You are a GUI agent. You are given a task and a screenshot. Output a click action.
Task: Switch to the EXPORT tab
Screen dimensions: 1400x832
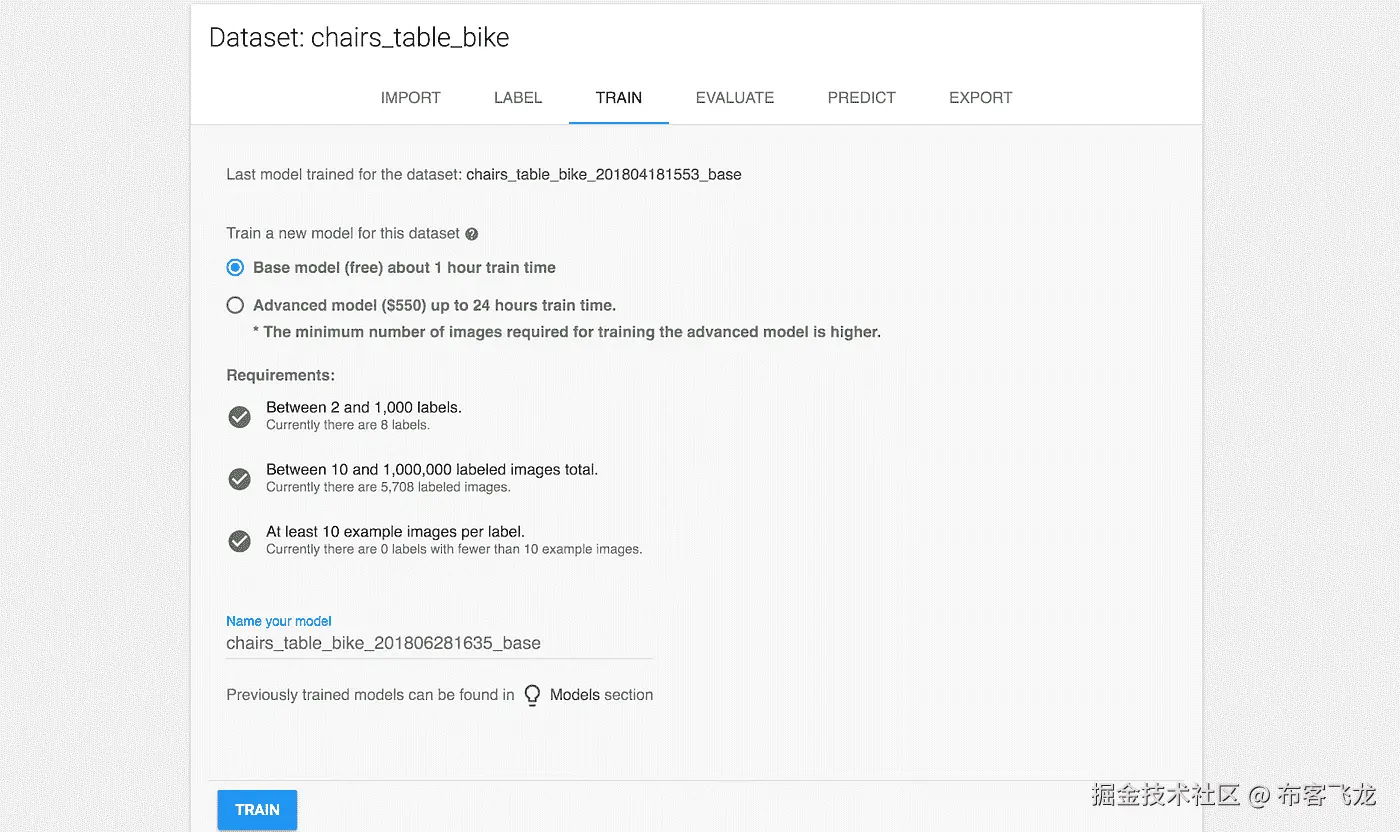[x=980, y=98]
